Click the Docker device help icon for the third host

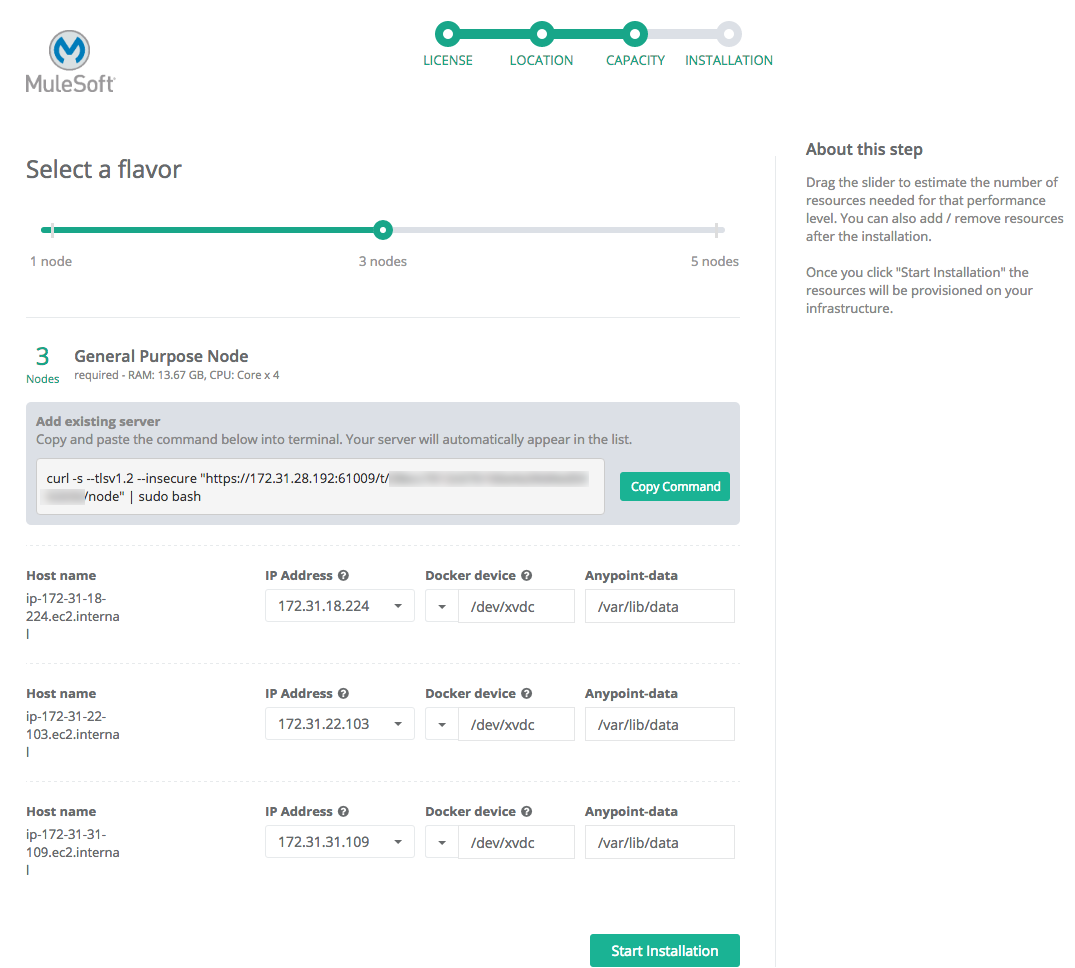526,812
